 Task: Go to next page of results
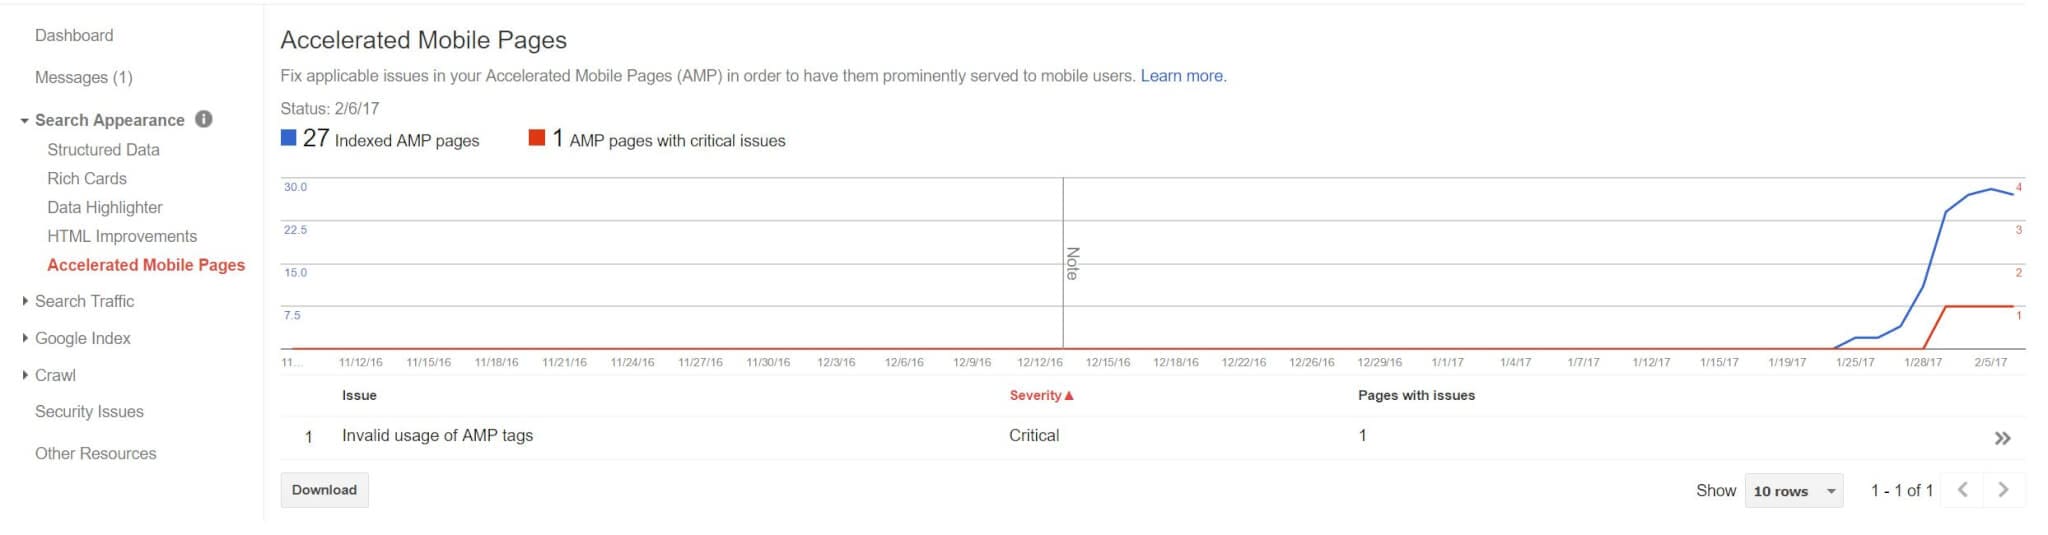[2003, 490]
